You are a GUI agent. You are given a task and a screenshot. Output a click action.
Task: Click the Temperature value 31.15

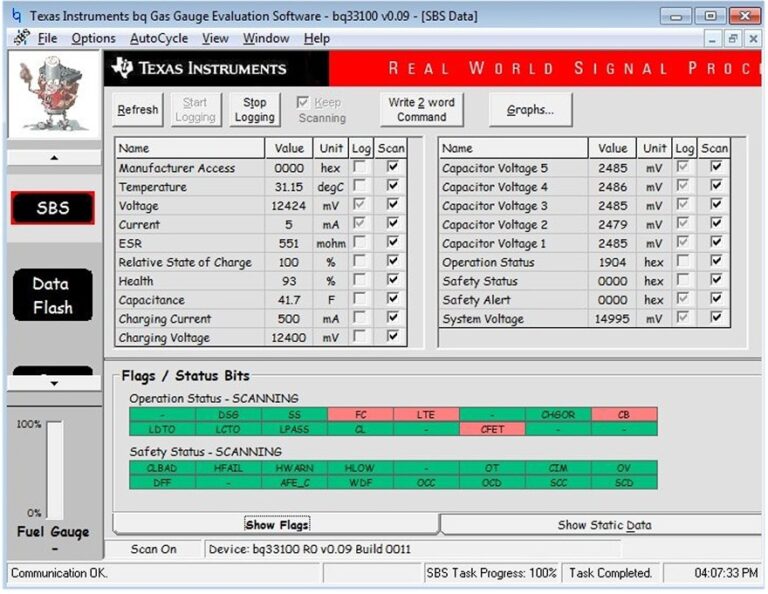coord(288,187)
